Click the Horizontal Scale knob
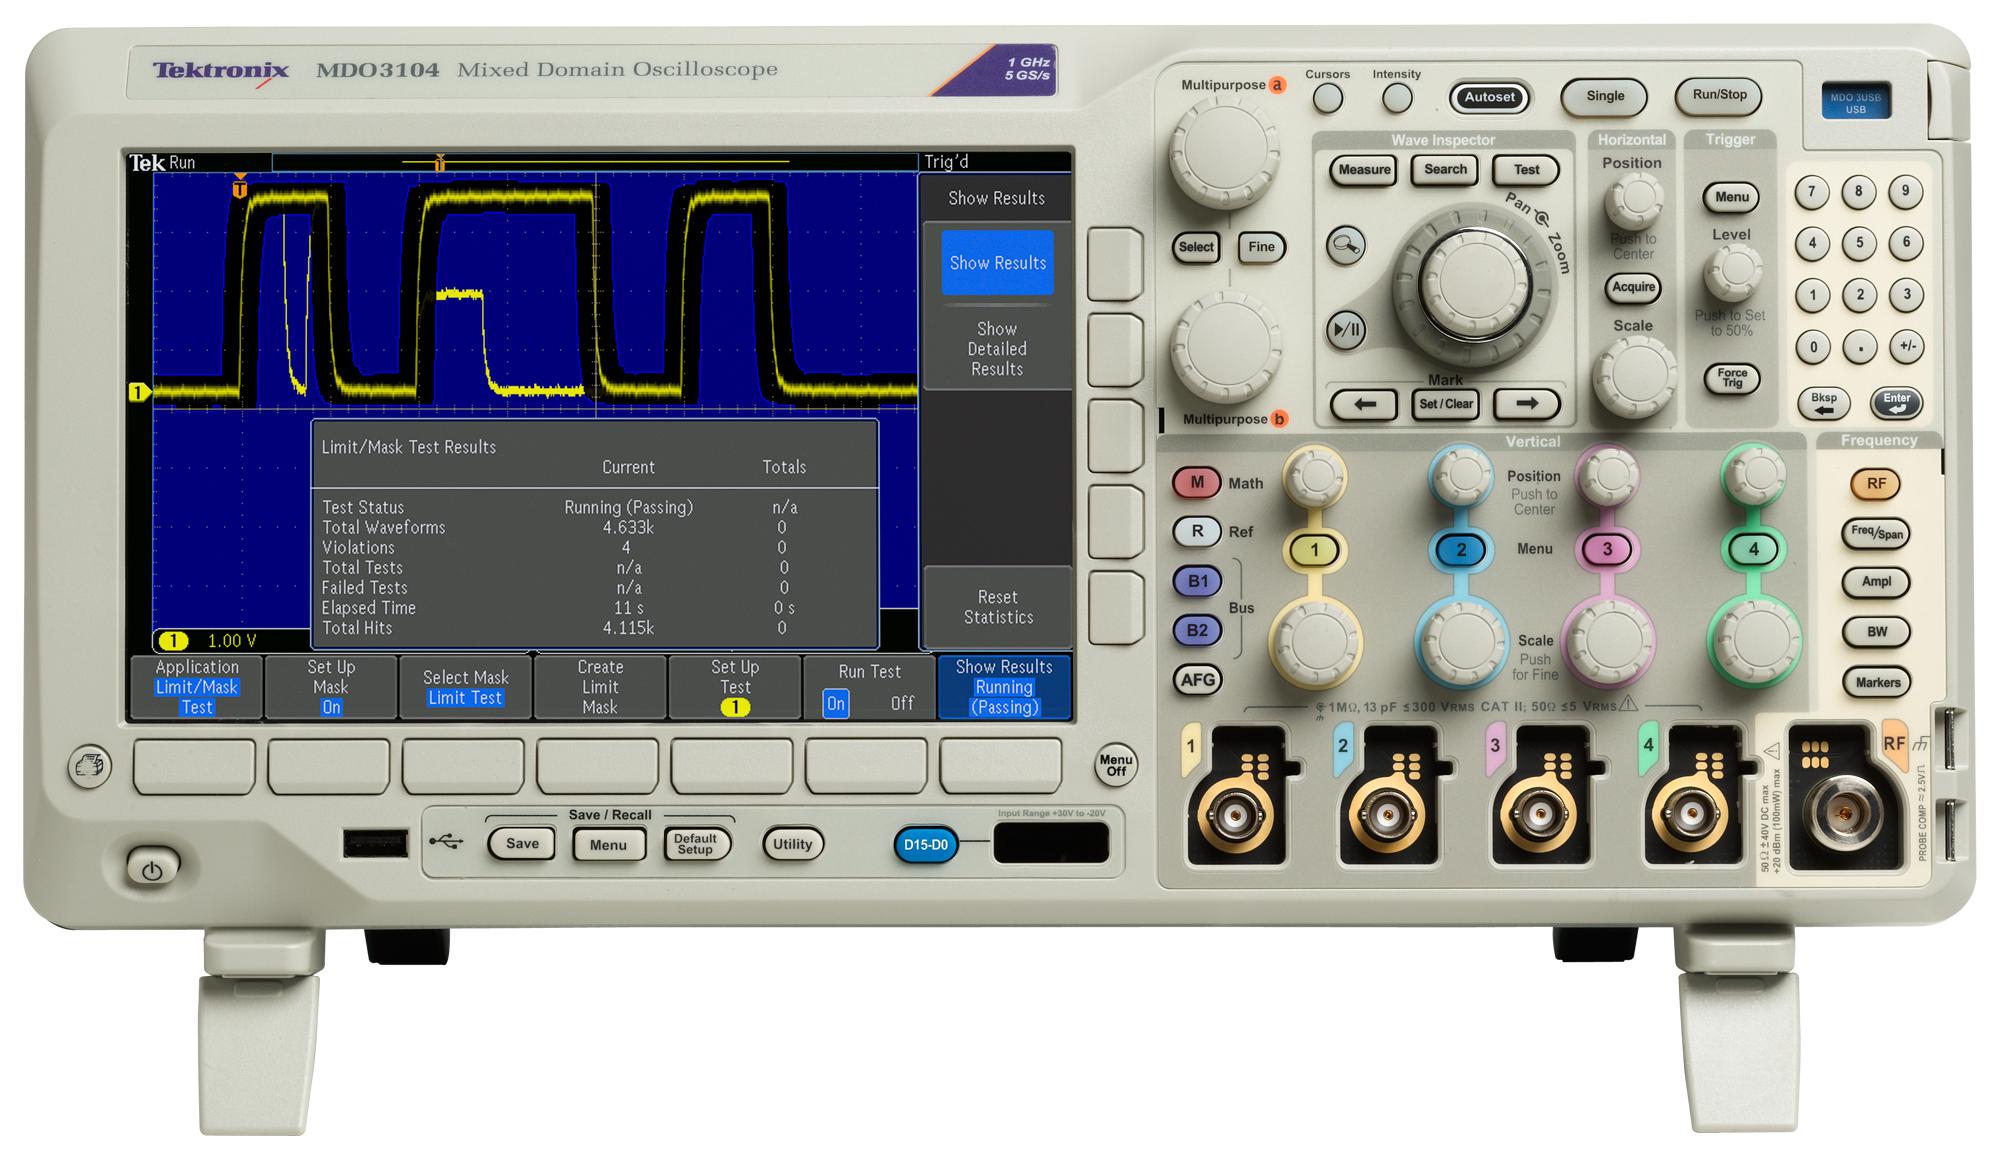Image resolution: width=2000 pixels, height=1159 pixels. 1634,377
